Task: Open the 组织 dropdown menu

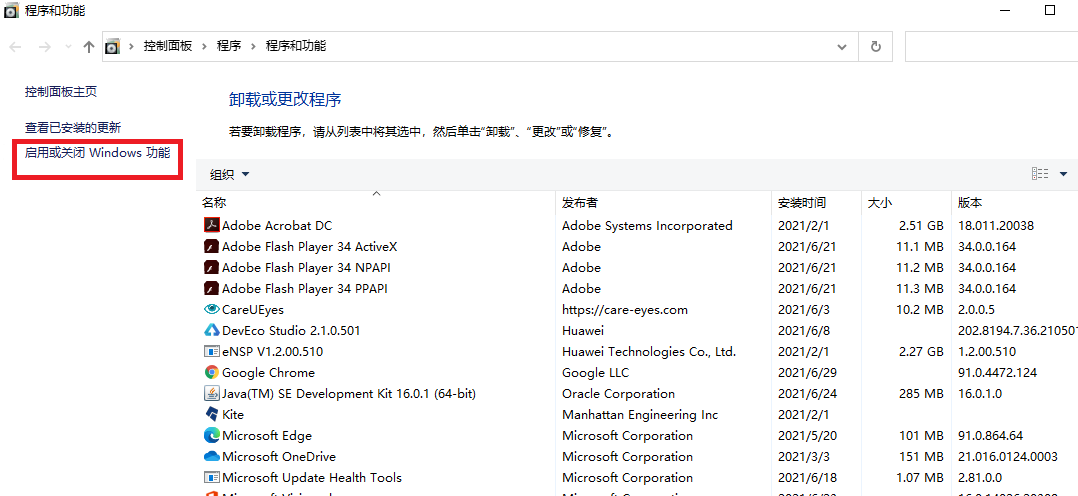Action: (x=229, y=174)
